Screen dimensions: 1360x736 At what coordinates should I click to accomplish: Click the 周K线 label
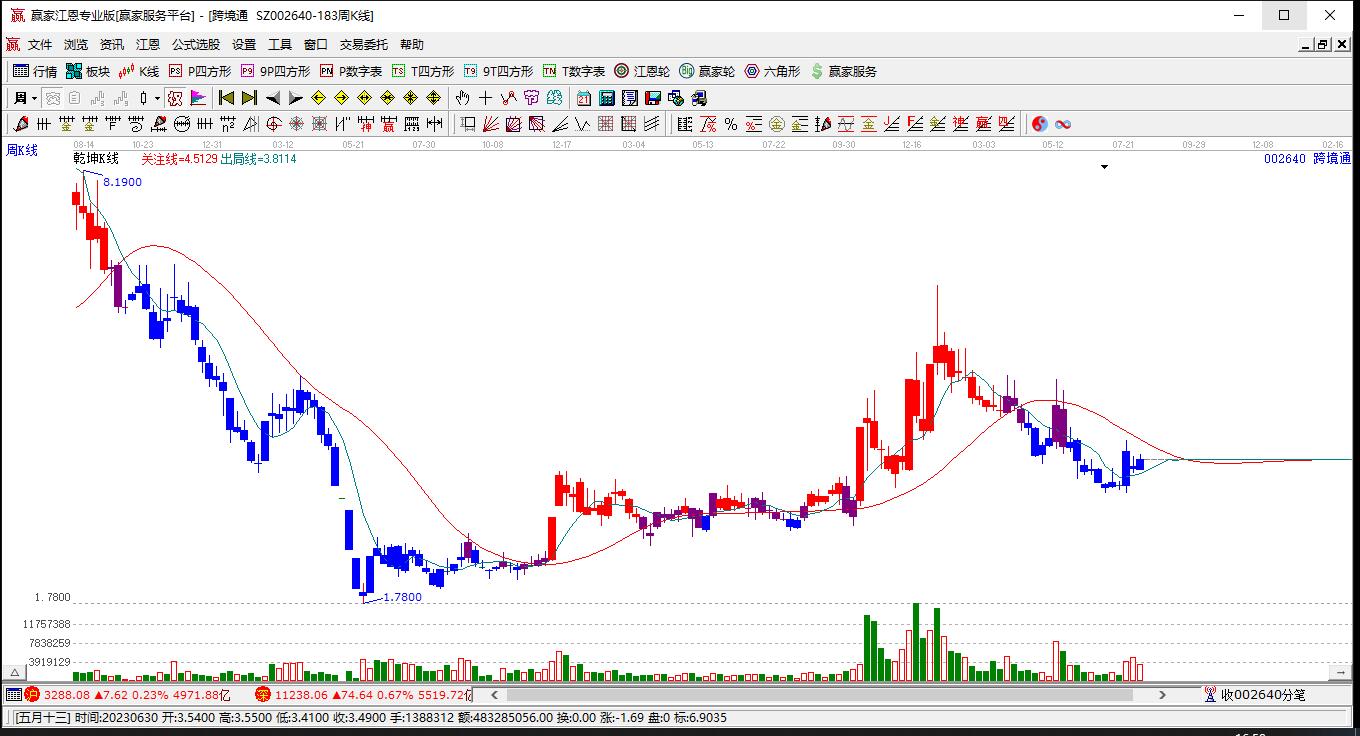coord(22,150)
